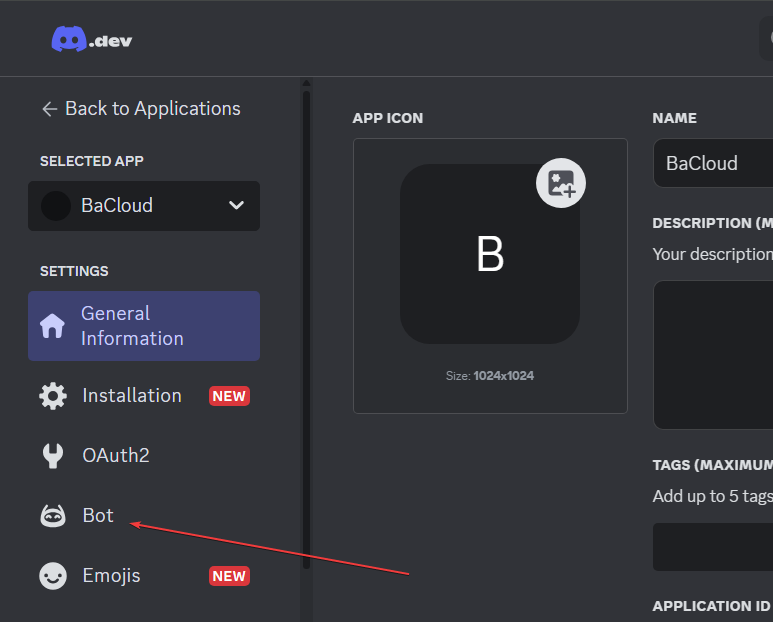Click the sidebar vertical scrollbar
Viewport: 773px width, 622px height.
point(306,329)
